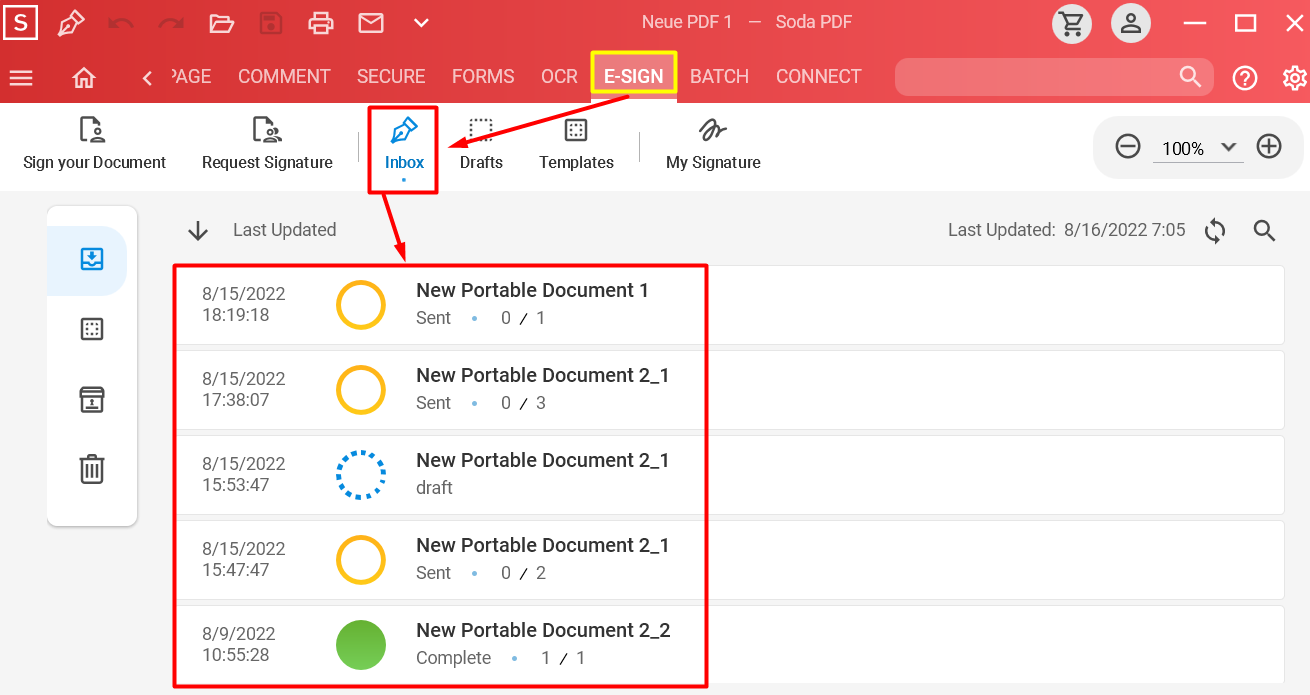Open the Templates section
This screenshot has width=1310, height=695.
tap(576, 145)
